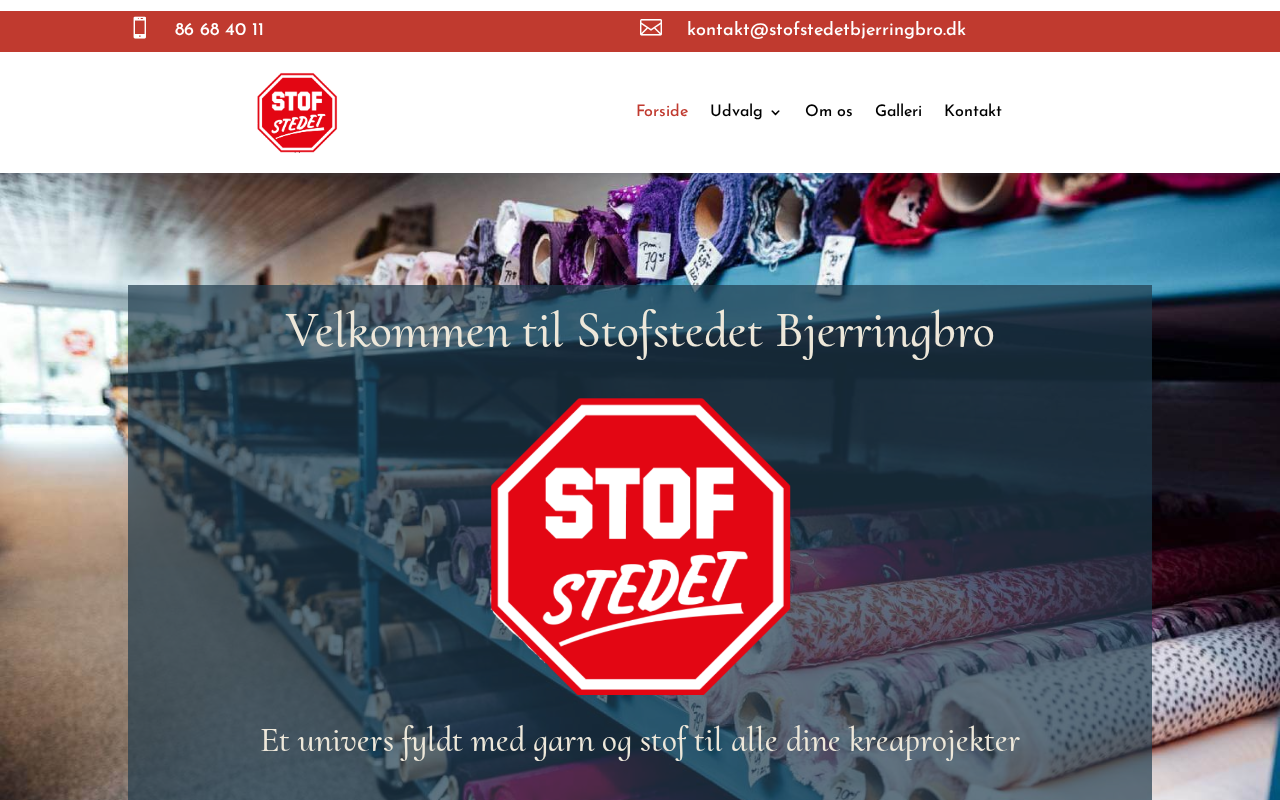Go to the Forside page

point(662,112)
